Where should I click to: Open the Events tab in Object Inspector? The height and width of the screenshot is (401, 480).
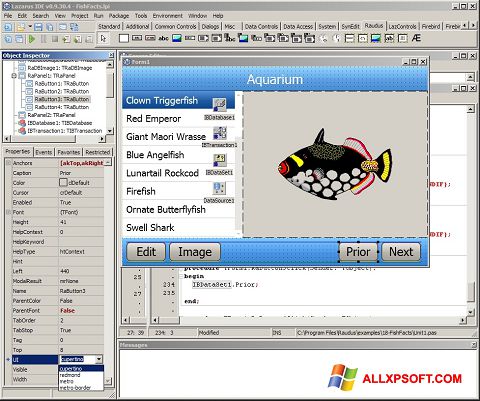tap(44, 152)
